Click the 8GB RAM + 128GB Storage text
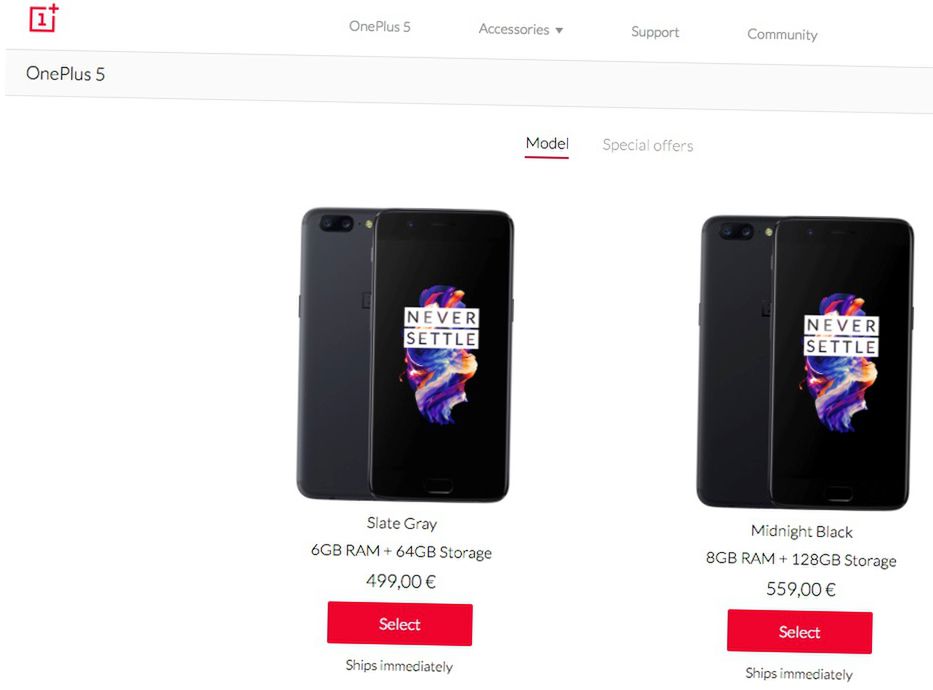This screenshot has width=933, height=690. point(801,560)
